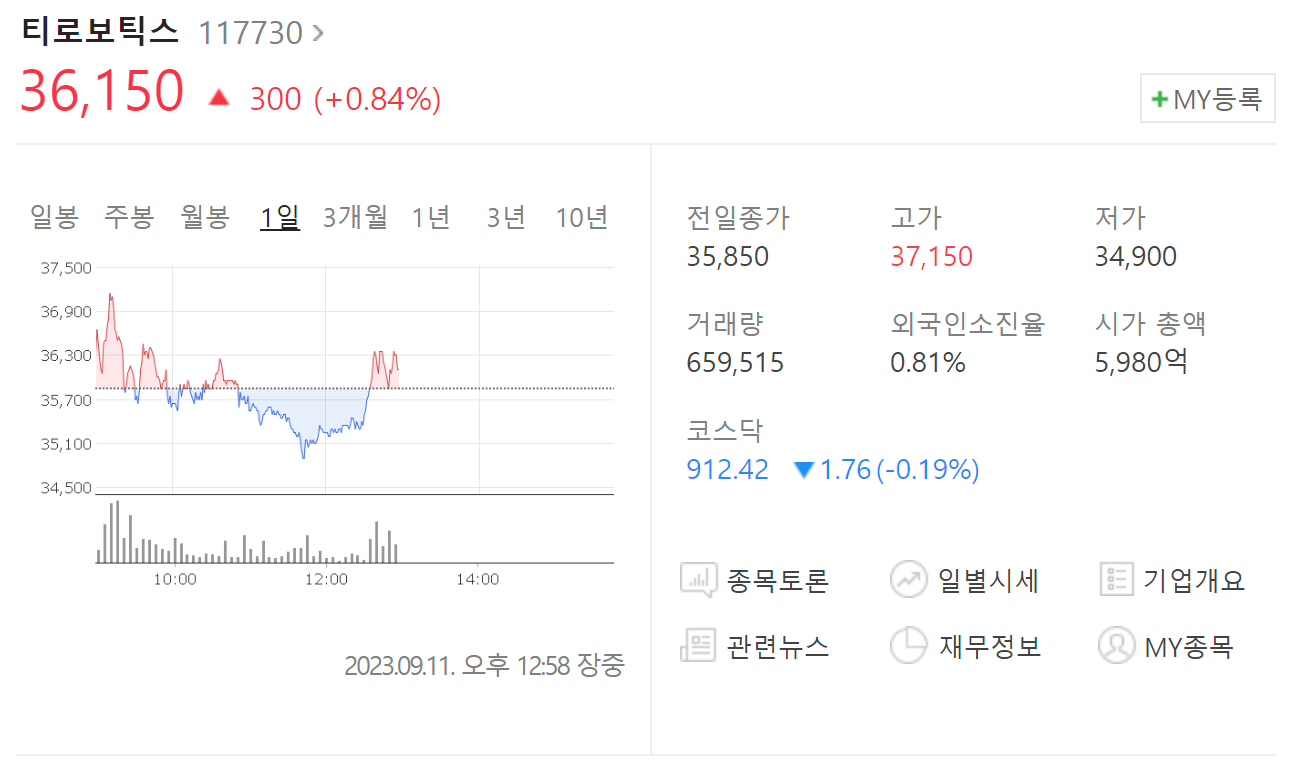Select the 10년 chart period
Image resolution: width=1304 pixels, height=770 pixels.
click(x=581, y=217)
